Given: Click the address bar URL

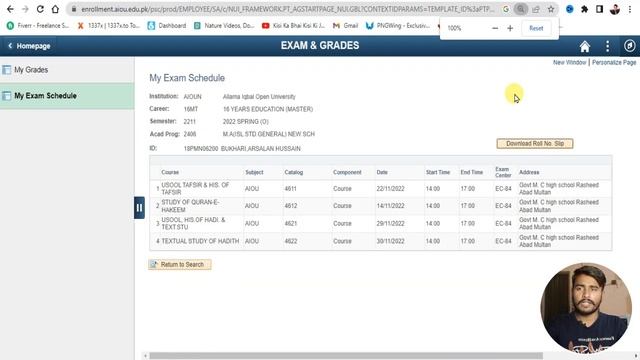Looking at the screenshot, I should [287, 9].
